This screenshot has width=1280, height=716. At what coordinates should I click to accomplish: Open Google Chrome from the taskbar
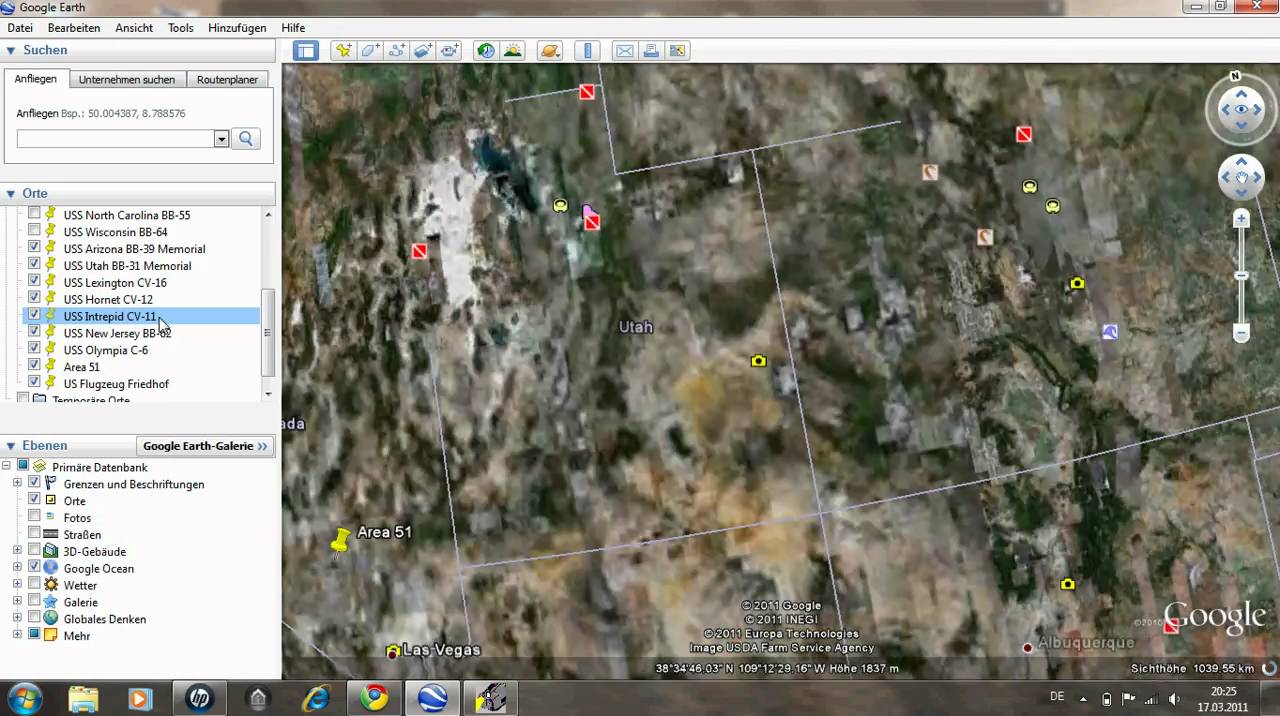[375, 697]
